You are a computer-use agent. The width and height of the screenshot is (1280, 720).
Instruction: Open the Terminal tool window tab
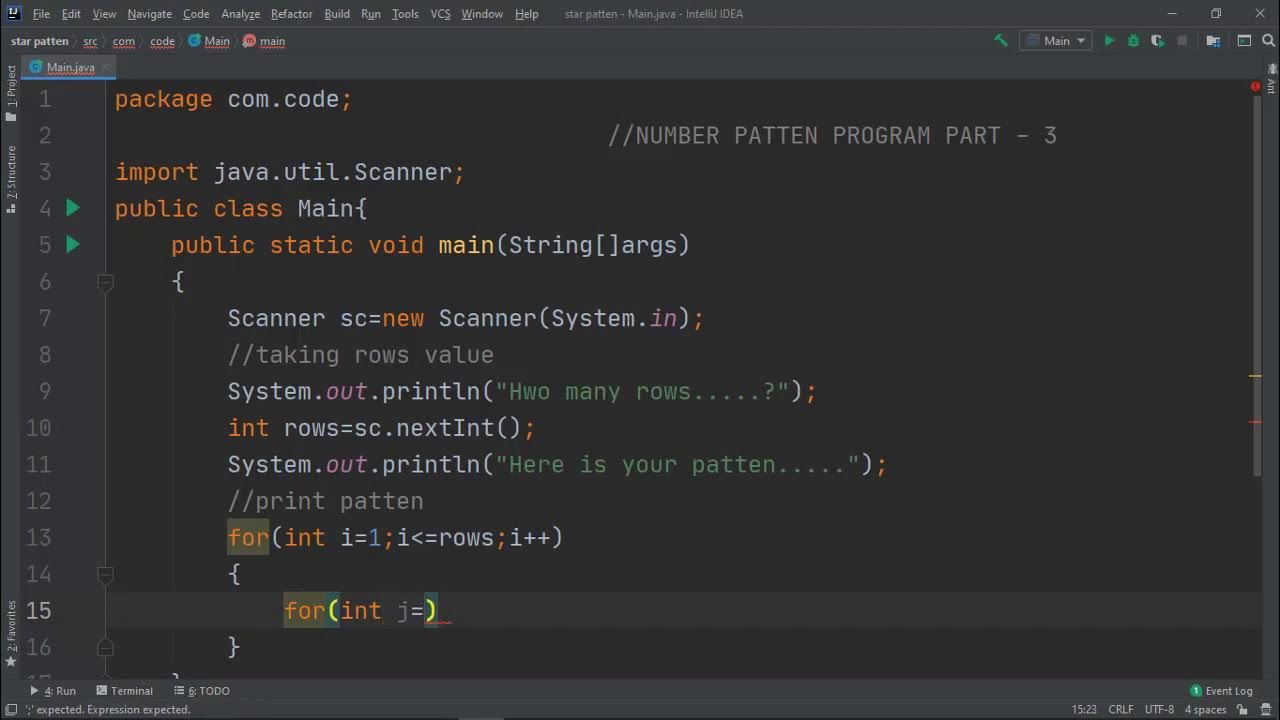[124, 691]
